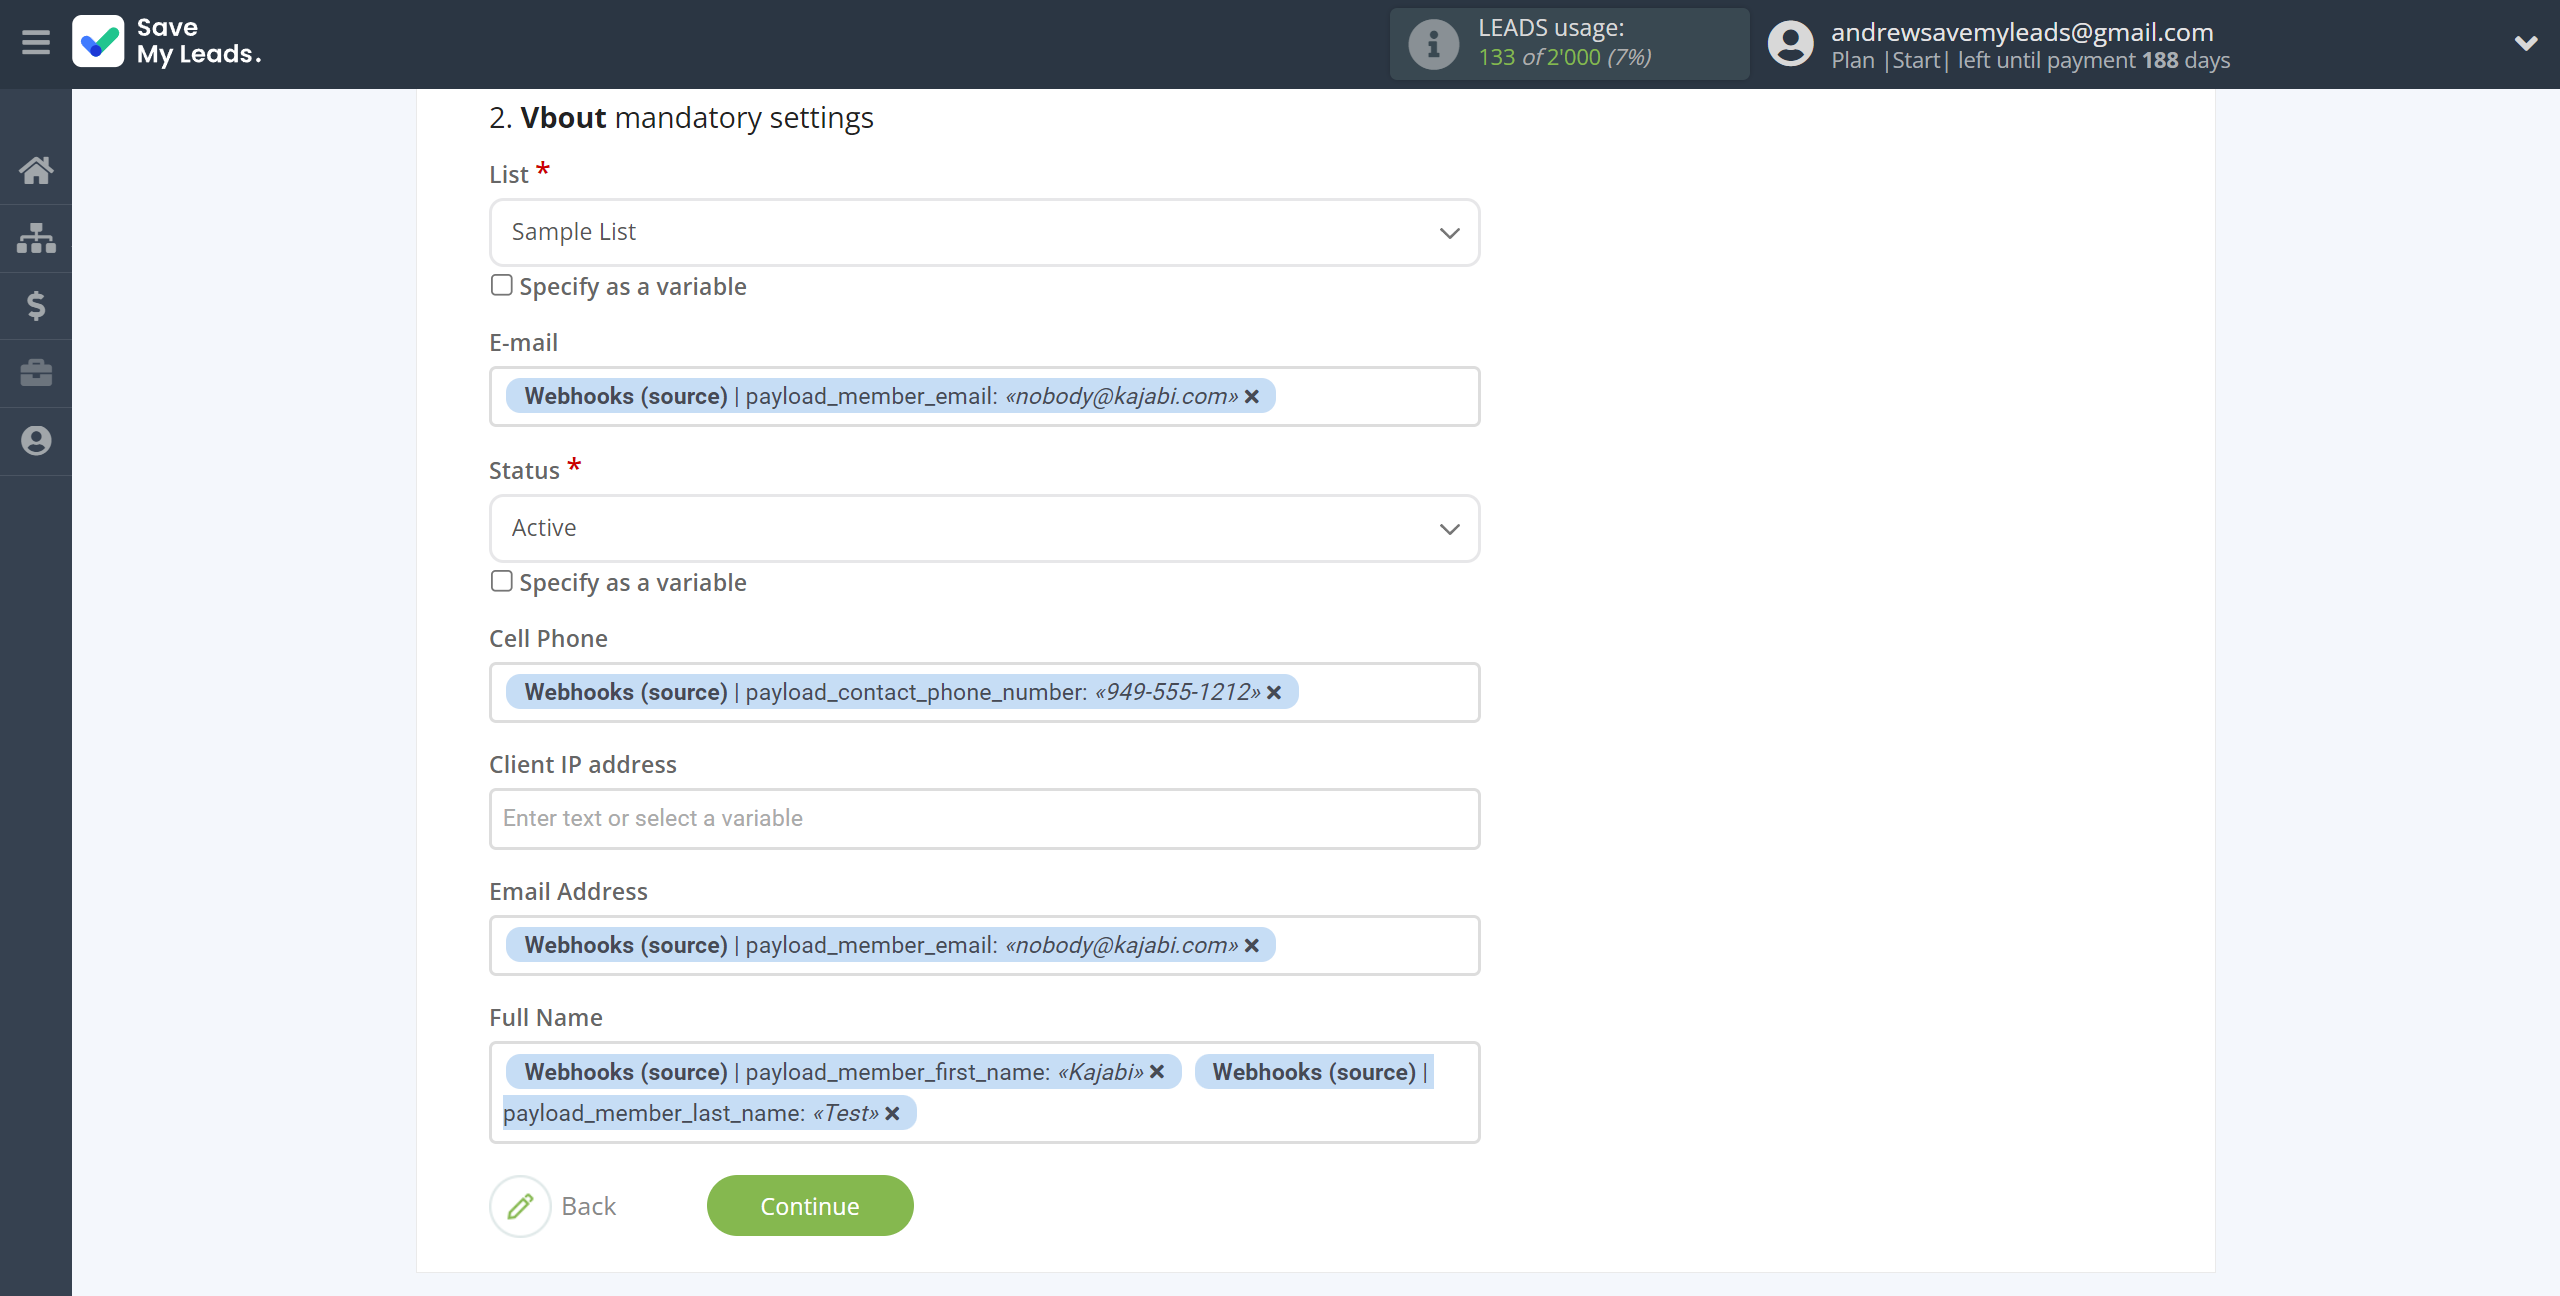Remove first_name Kajabi tag from Full Name
This screenshot has width=2560, height=1296.
coord(1157,1072)
